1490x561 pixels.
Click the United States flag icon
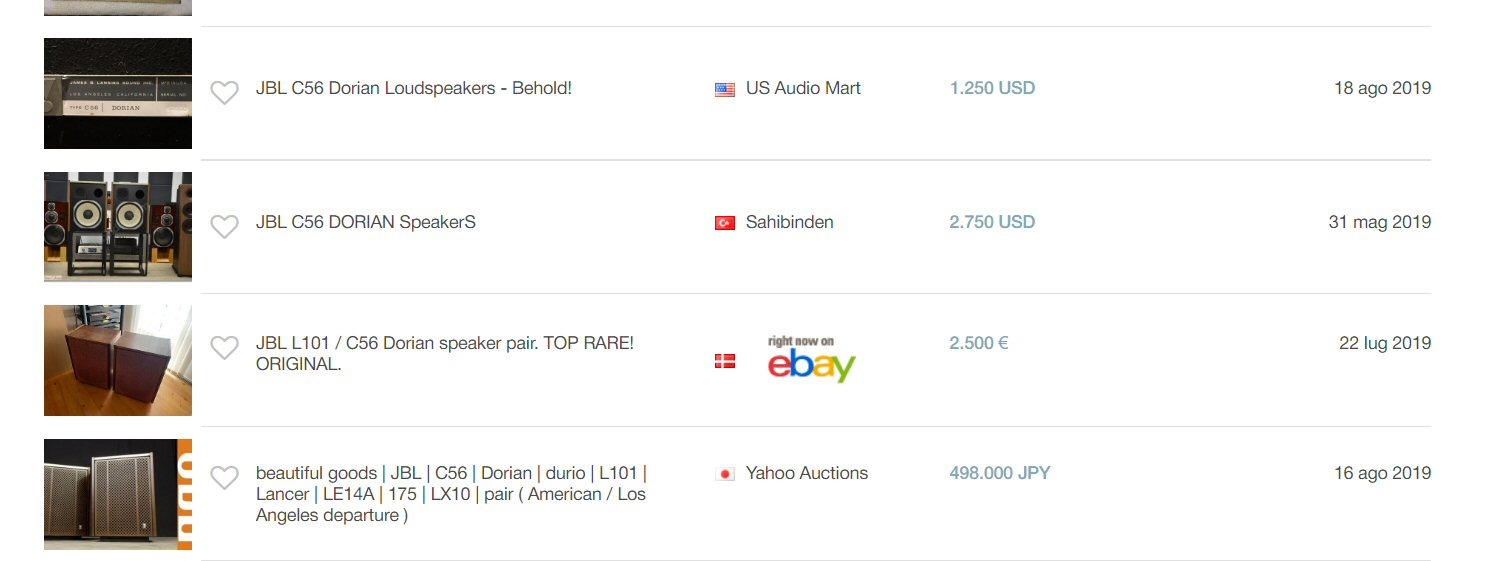(x=725, y=90)
